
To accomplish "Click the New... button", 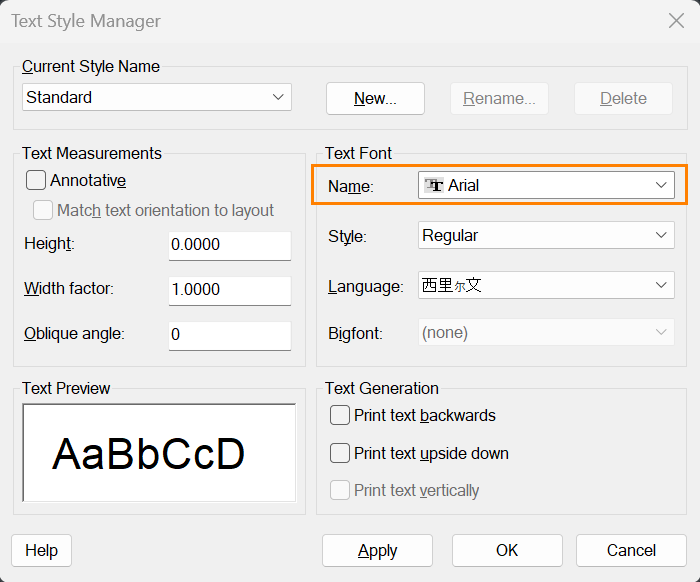I will tap(375, 98).
